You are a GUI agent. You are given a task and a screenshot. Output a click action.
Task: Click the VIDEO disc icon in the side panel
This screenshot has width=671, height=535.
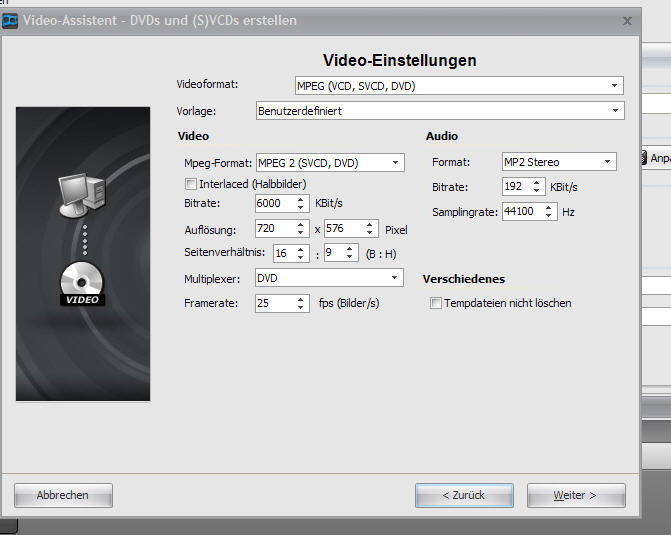[x=82, y=284]
